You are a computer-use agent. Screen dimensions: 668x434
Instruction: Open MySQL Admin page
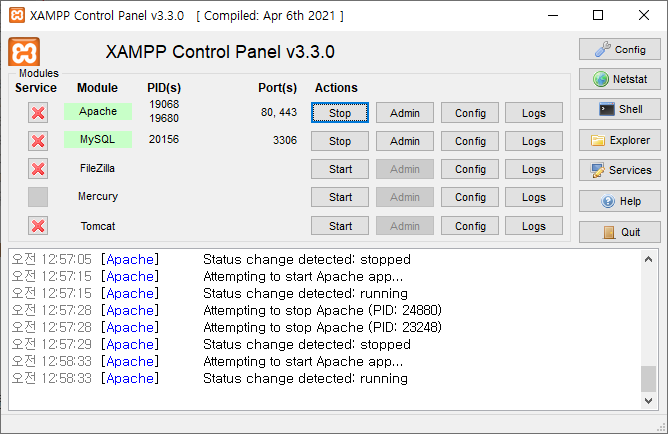[405, 141]
